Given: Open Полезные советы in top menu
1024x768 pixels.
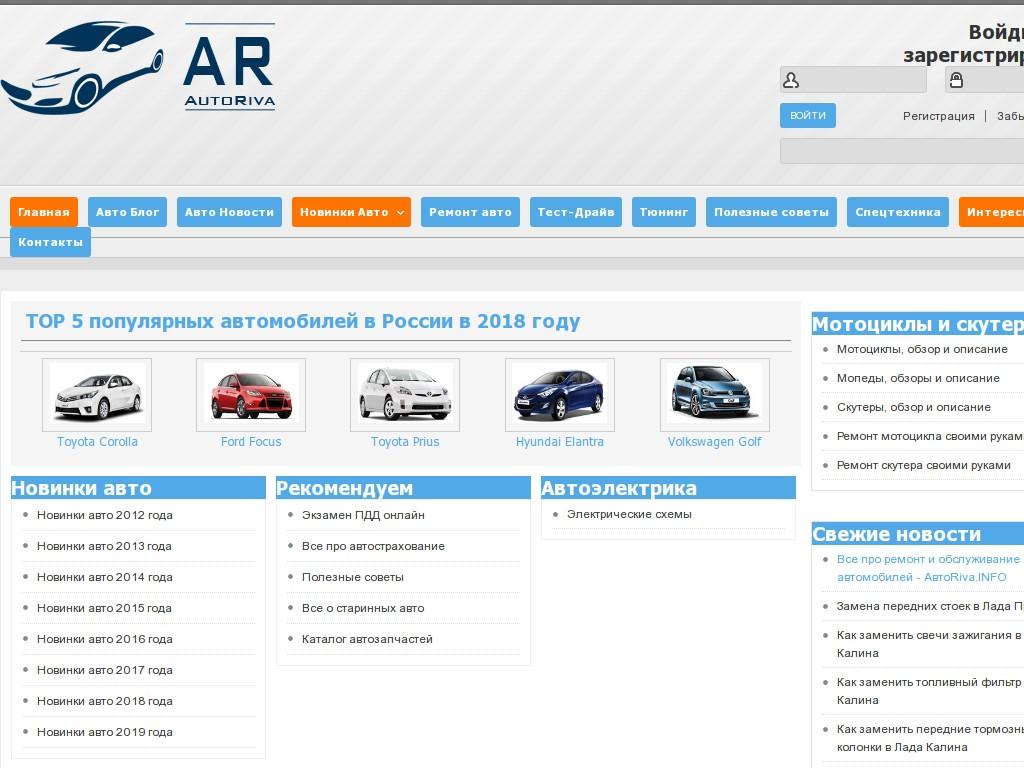Looking at the screenshot, I should coord(771,212).
